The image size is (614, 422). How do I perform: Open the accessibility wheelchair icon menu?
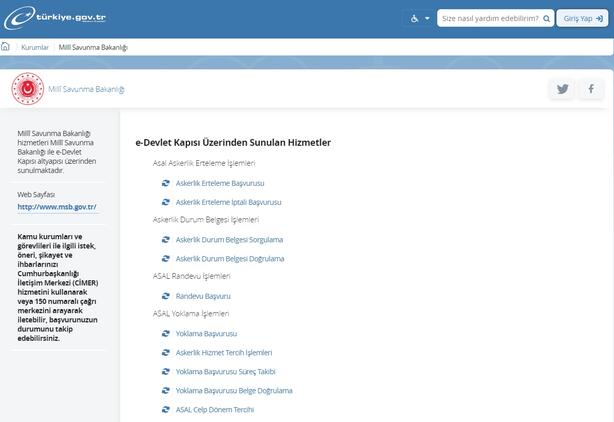[414, 18]
